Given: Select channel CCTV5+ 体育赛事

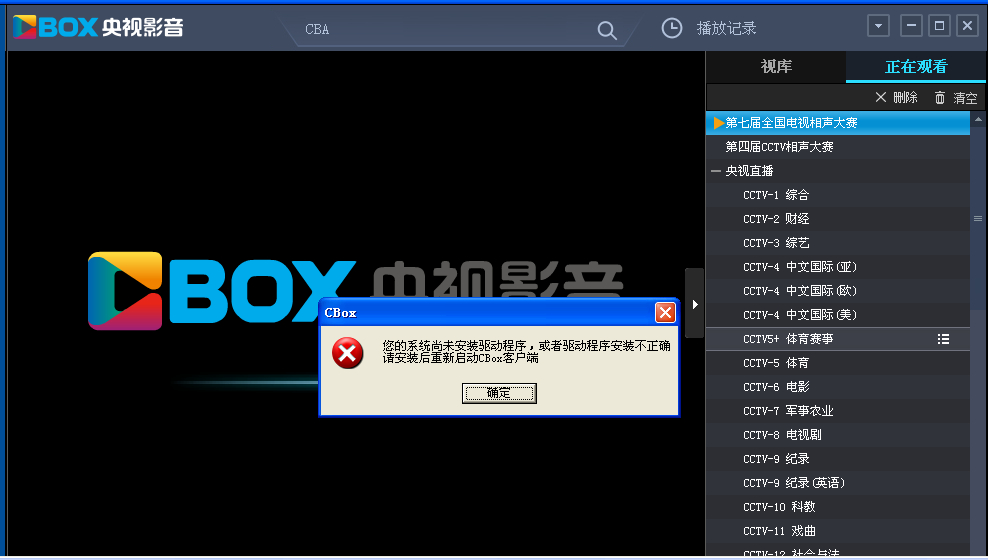Looking at the screenshot, I should [x=838, y=339].
